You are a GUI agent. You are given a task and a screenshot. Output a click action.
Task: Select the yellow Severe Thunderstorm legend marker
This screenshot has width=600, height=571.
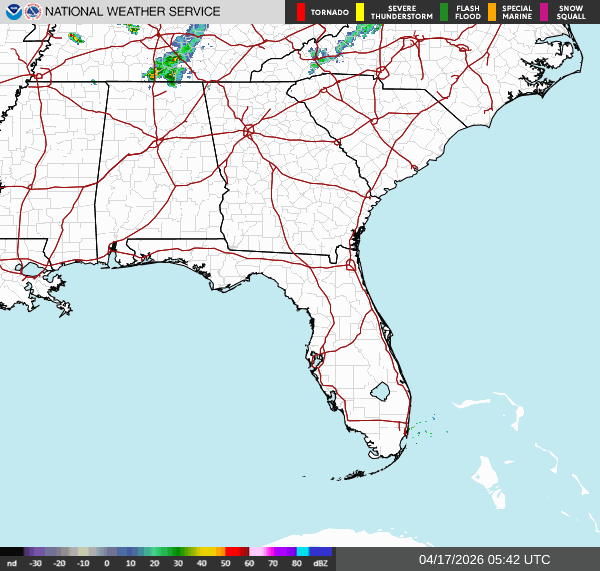tap(360, 12)
